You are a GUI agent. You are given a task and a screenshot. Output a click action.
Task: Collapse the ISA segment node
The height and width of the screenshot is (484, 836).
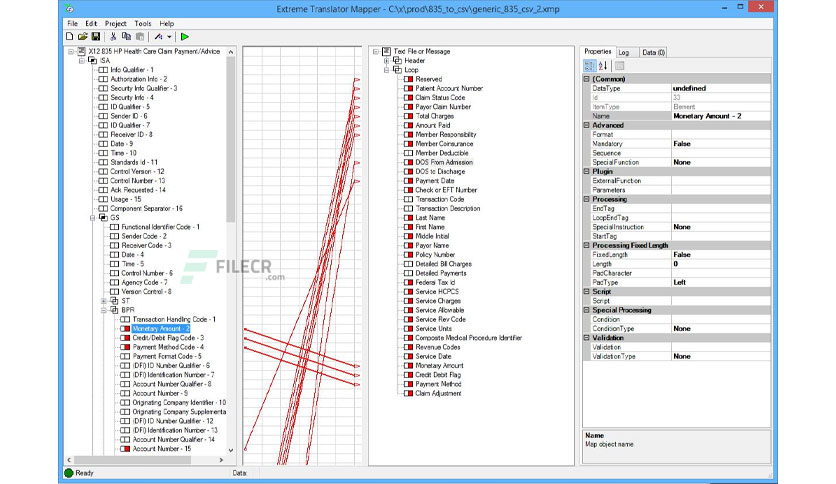[82, 61]
